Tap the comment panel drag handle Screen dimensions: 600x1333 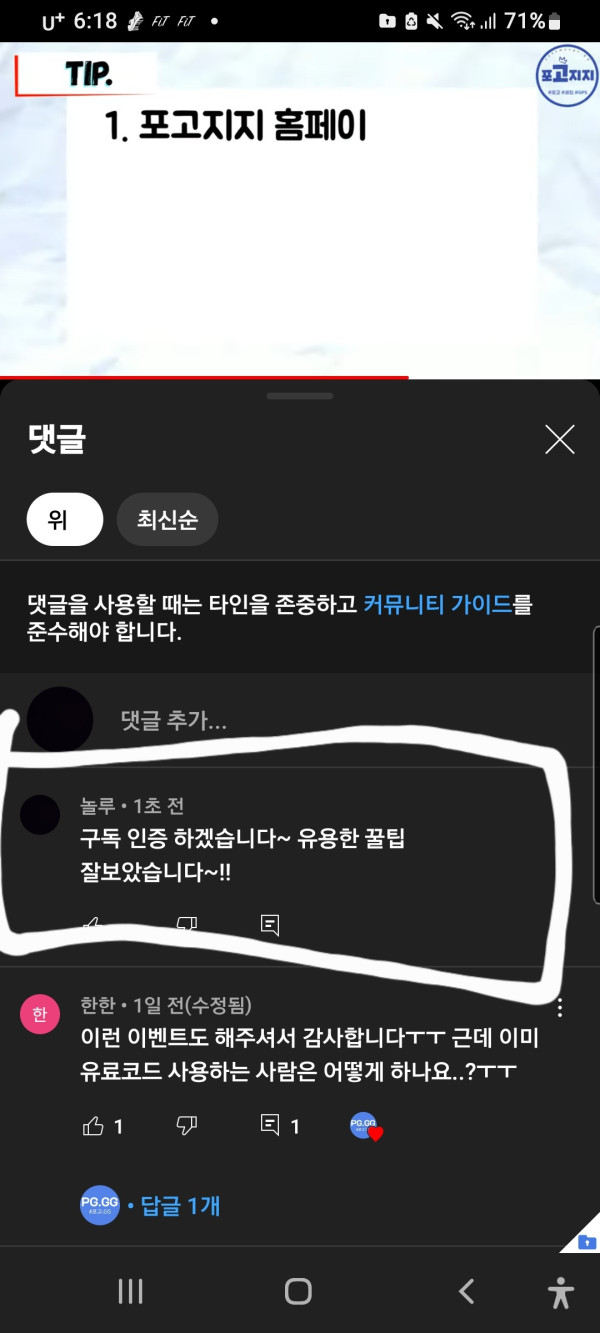tap(299, 396)
